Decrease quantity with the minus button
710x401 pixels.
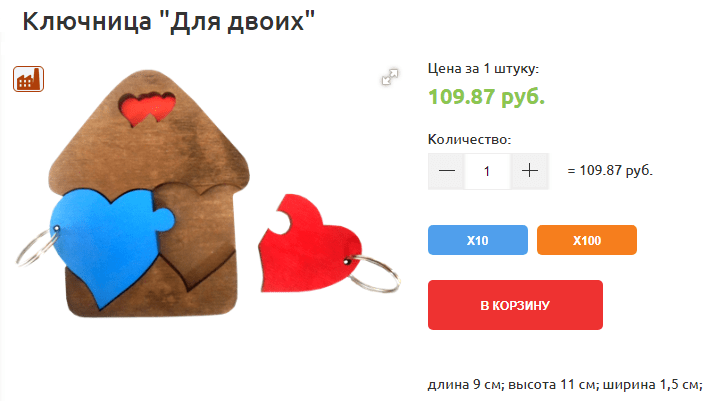pyautogui.click(x=446, y=171)
